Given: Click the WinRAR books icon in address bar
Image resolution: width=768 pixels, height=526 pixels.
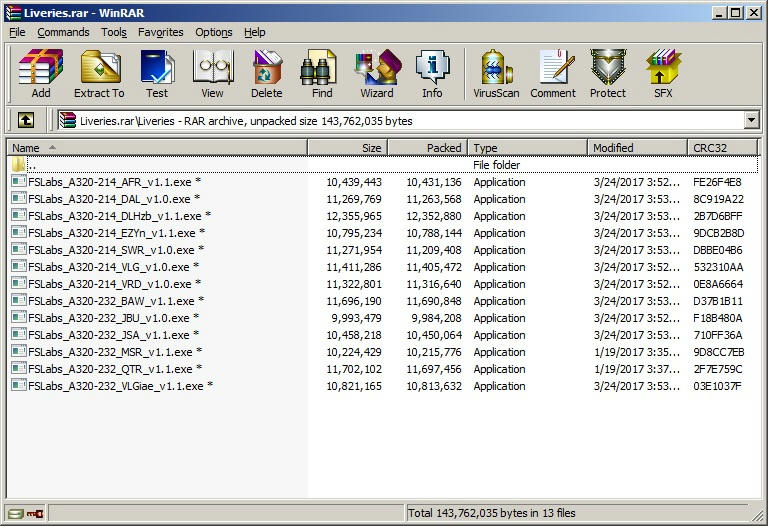Looking at the screenshot, I should click(x=68, y=120).
